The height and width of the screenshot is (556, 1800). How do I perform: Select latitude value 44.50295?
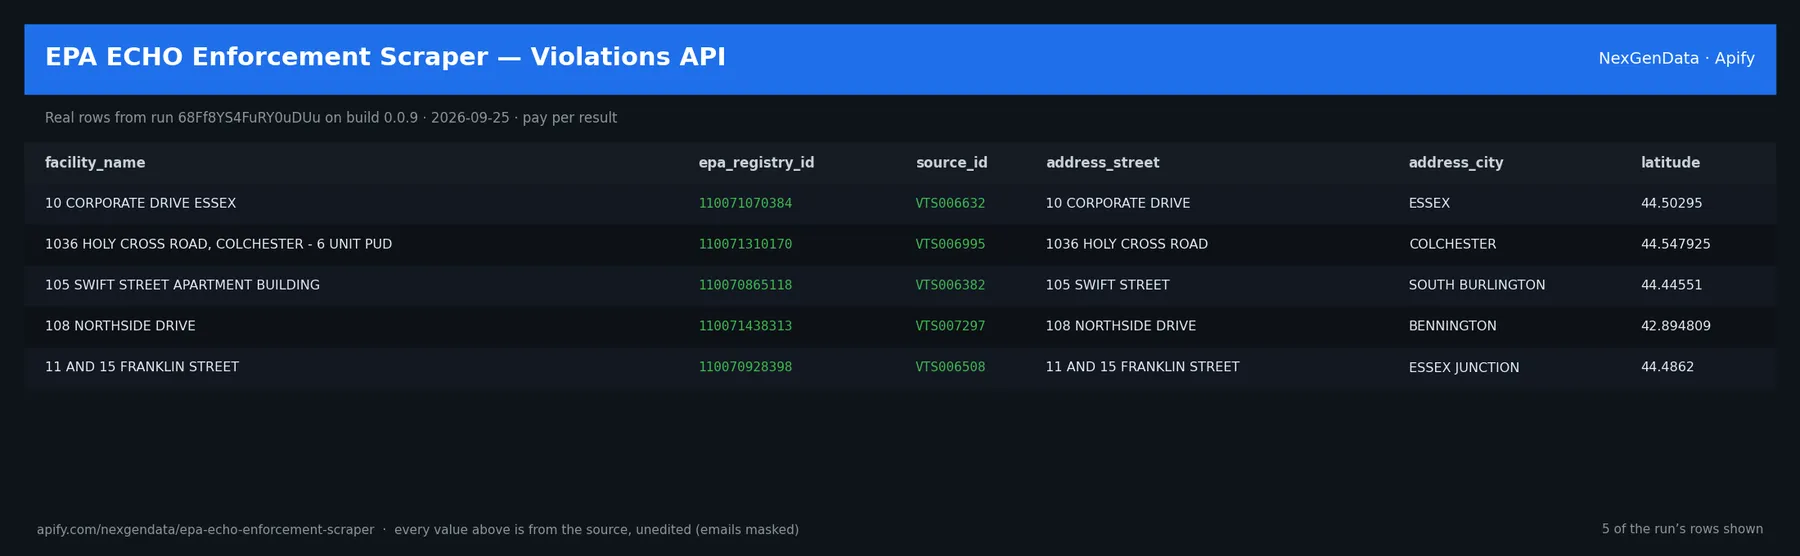pyautogui.click(x=1671, y=203)
